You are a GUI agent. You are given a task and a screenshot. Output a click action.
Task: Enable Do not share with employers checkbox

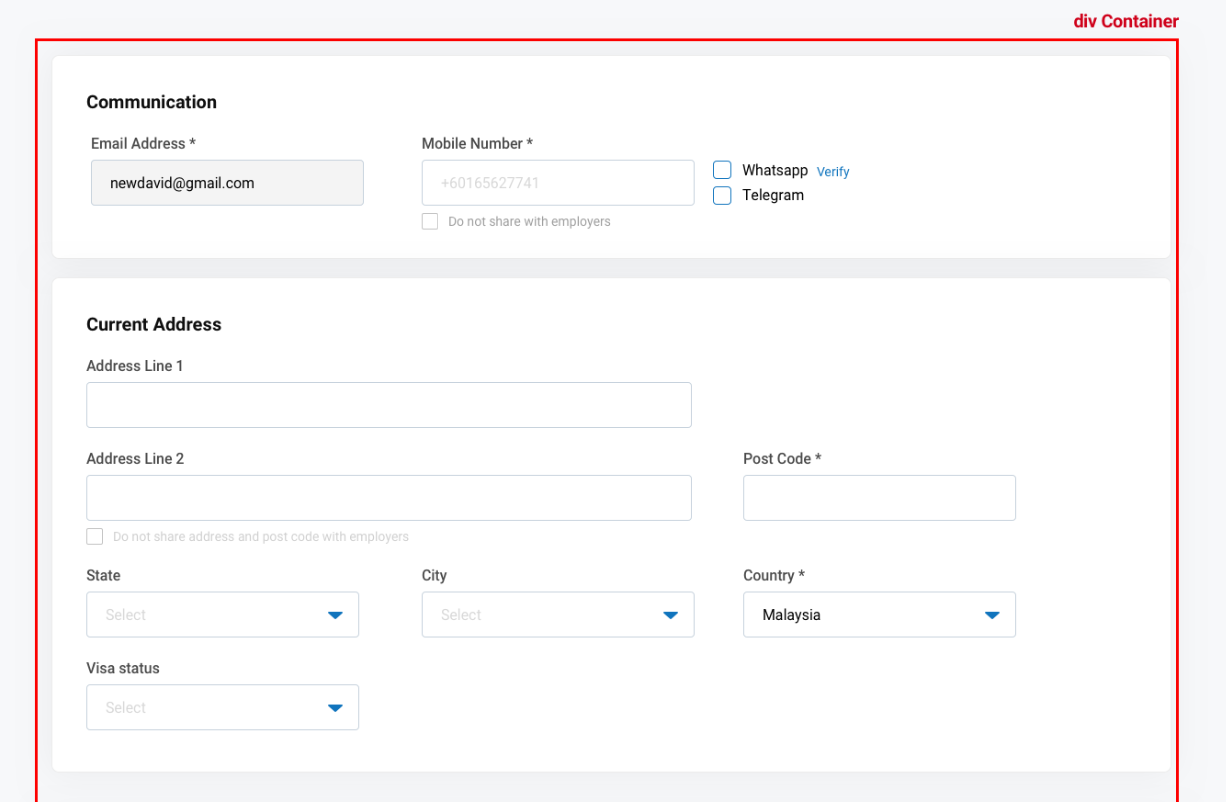click(430, 222)
